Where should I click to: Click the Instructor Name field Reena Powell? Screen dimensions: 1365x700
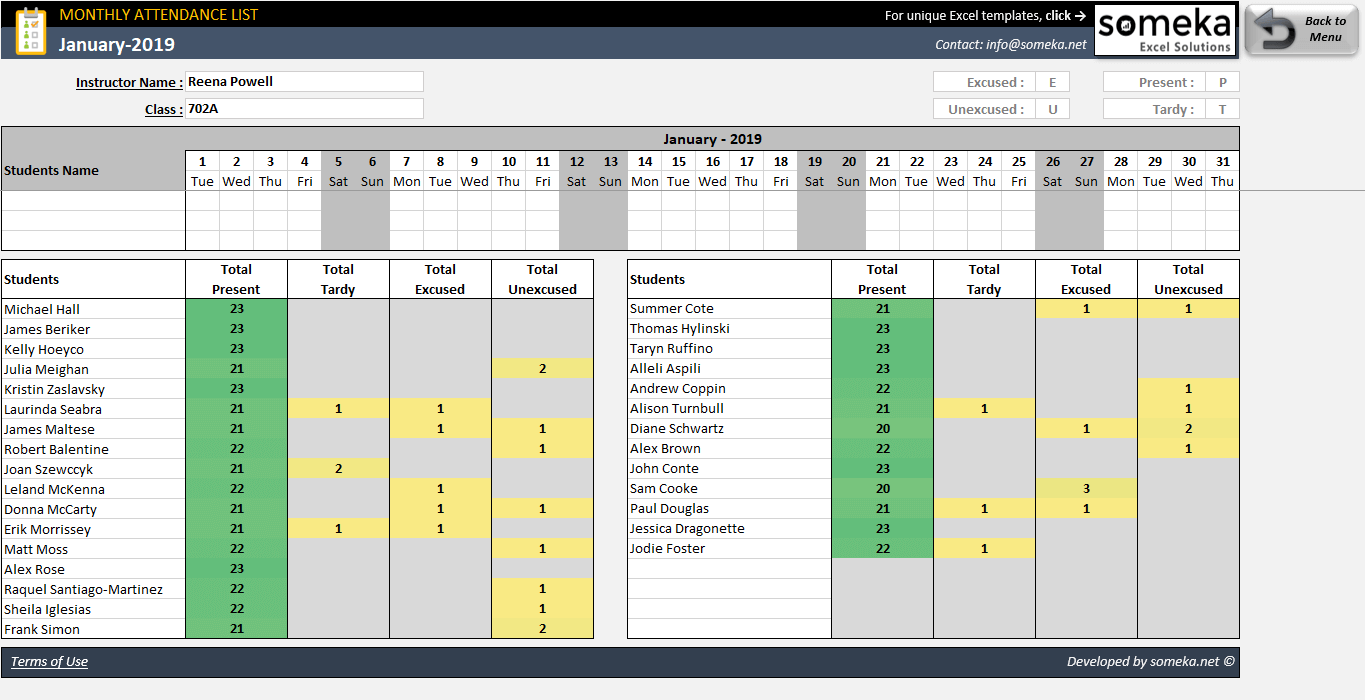click(x=304, y=82)
